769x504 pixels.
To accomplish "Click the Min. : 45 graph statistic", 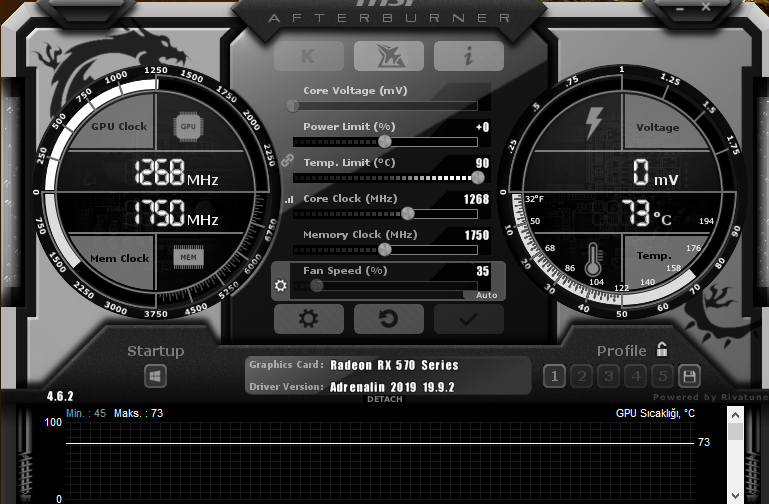I will point(86,413).
